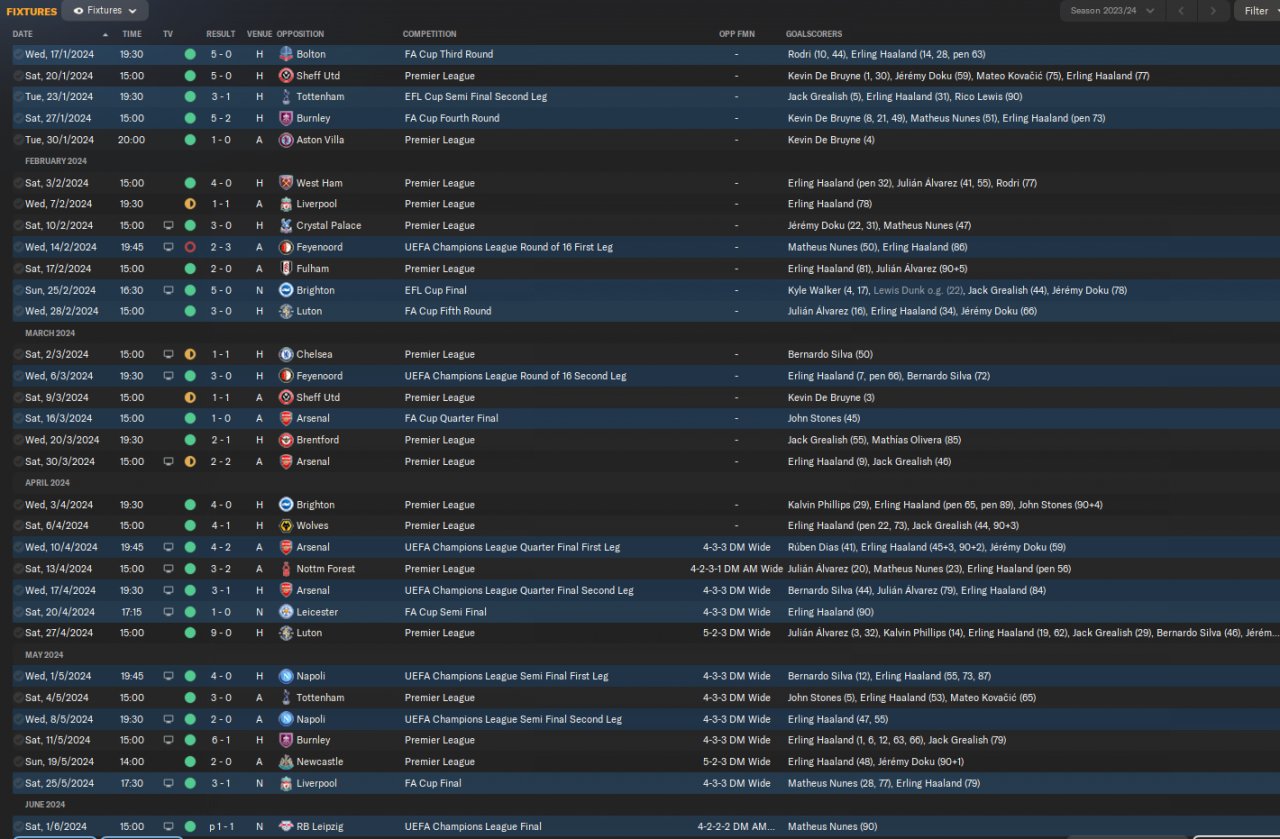Viewport: 1280px width, 839px height.
Task: Open the Leicester club badge
Action: coord(286,612)
